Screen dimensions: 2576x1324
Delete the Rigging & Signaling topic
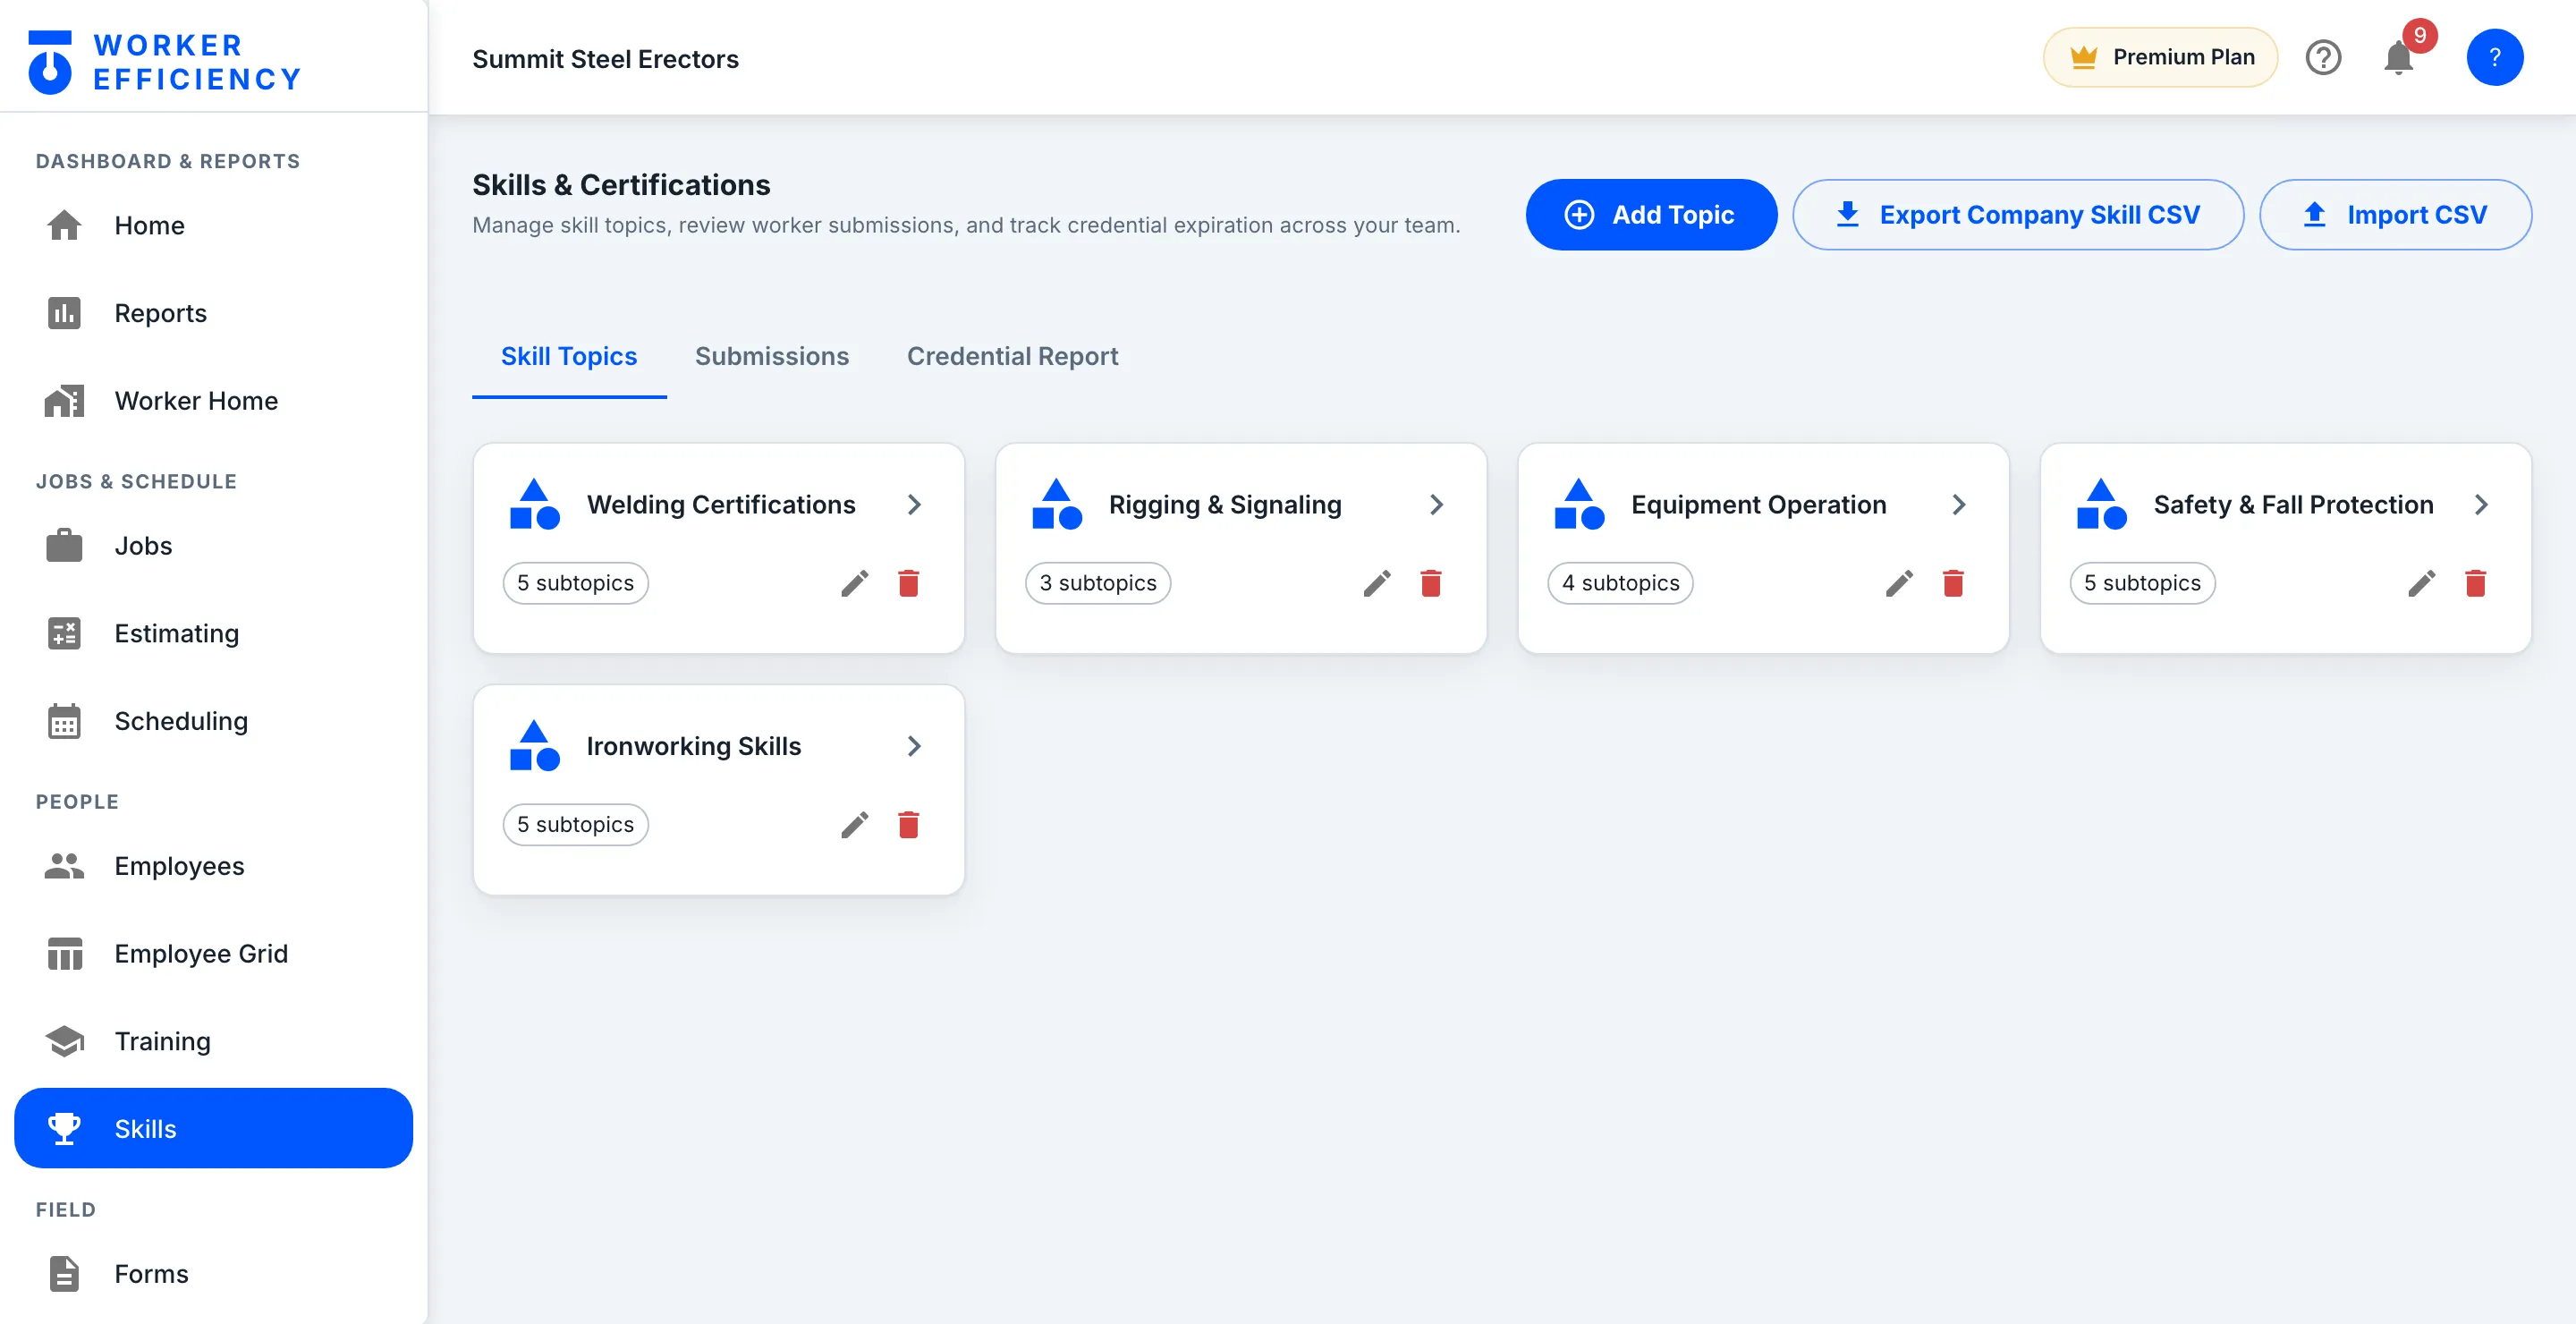tap(1430, 583)
